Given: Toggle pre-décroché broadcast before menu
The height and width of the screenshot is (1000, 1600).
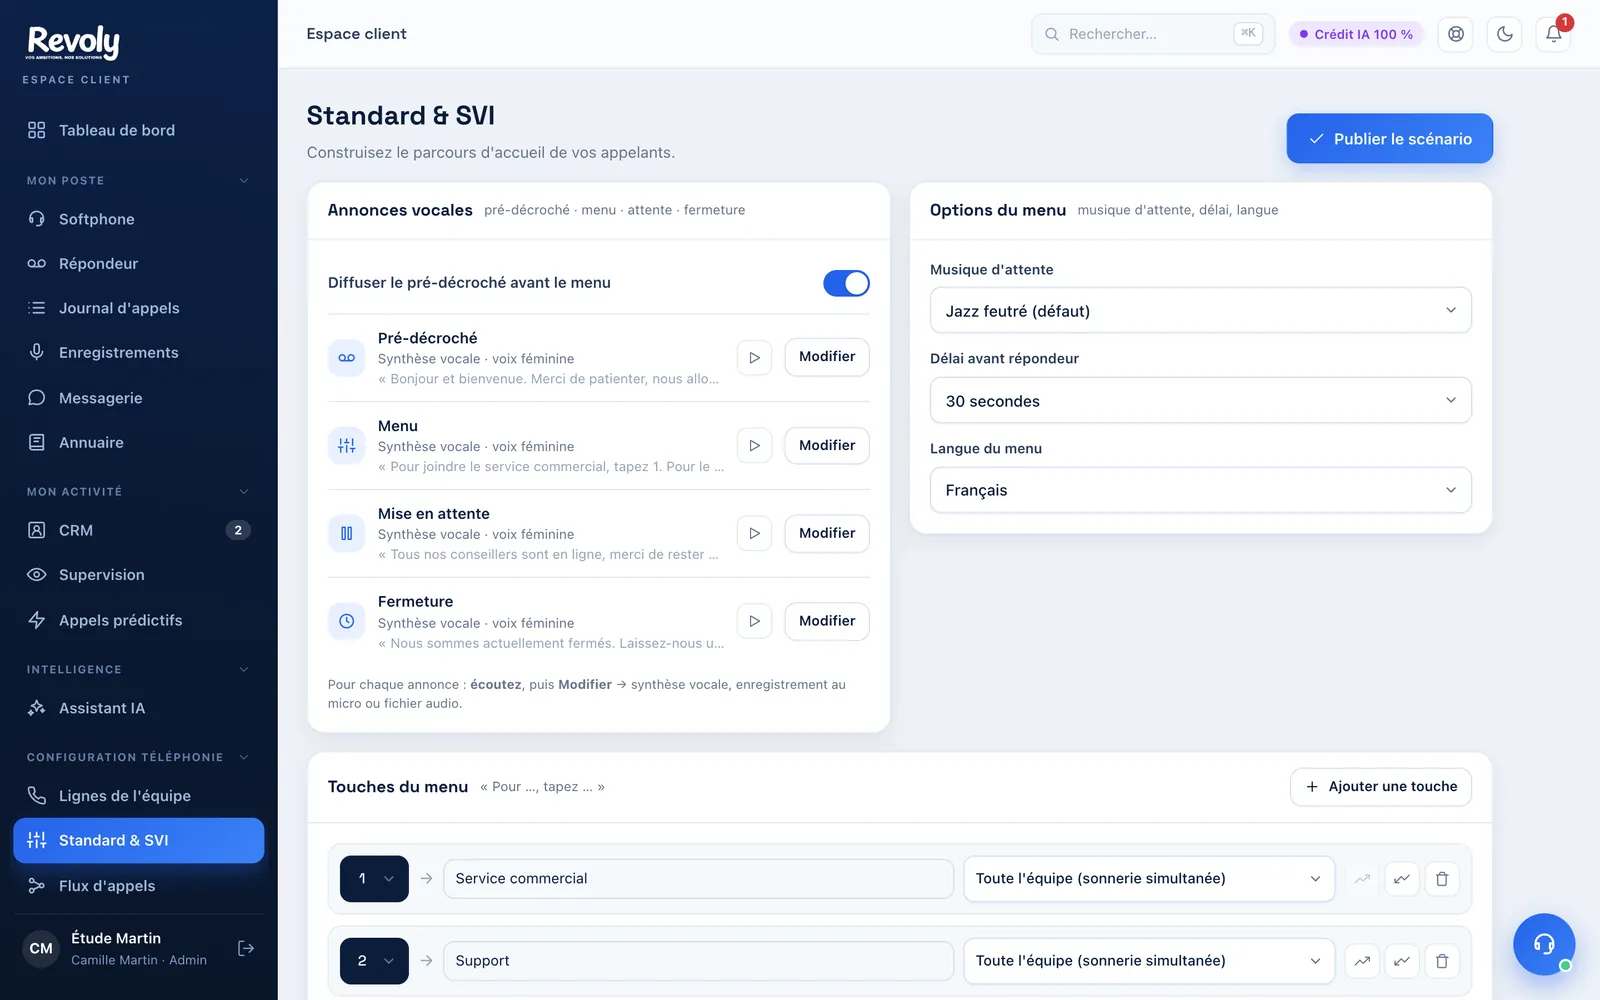Looking at the screenshot, I should click(x=846, y=283).
